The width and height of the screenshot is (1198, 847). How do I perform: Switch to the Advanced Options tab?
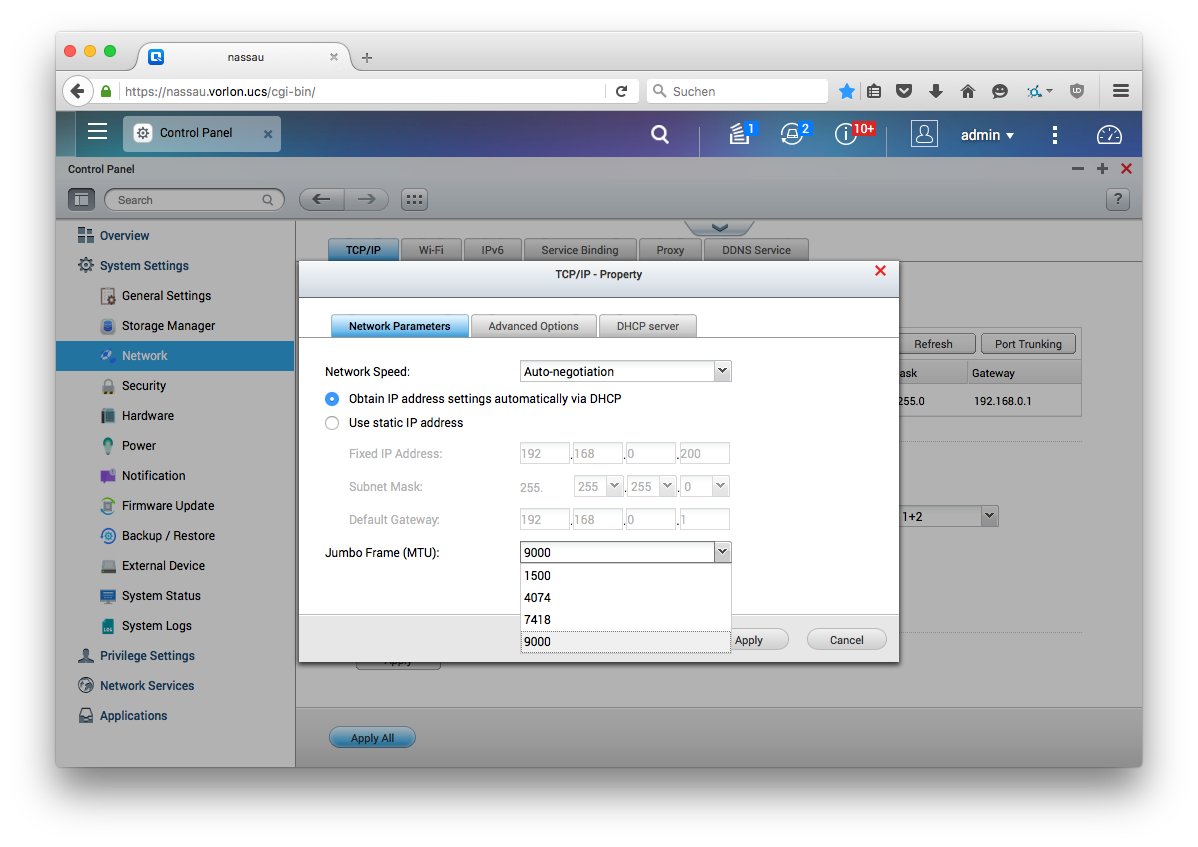click(533, 326)
